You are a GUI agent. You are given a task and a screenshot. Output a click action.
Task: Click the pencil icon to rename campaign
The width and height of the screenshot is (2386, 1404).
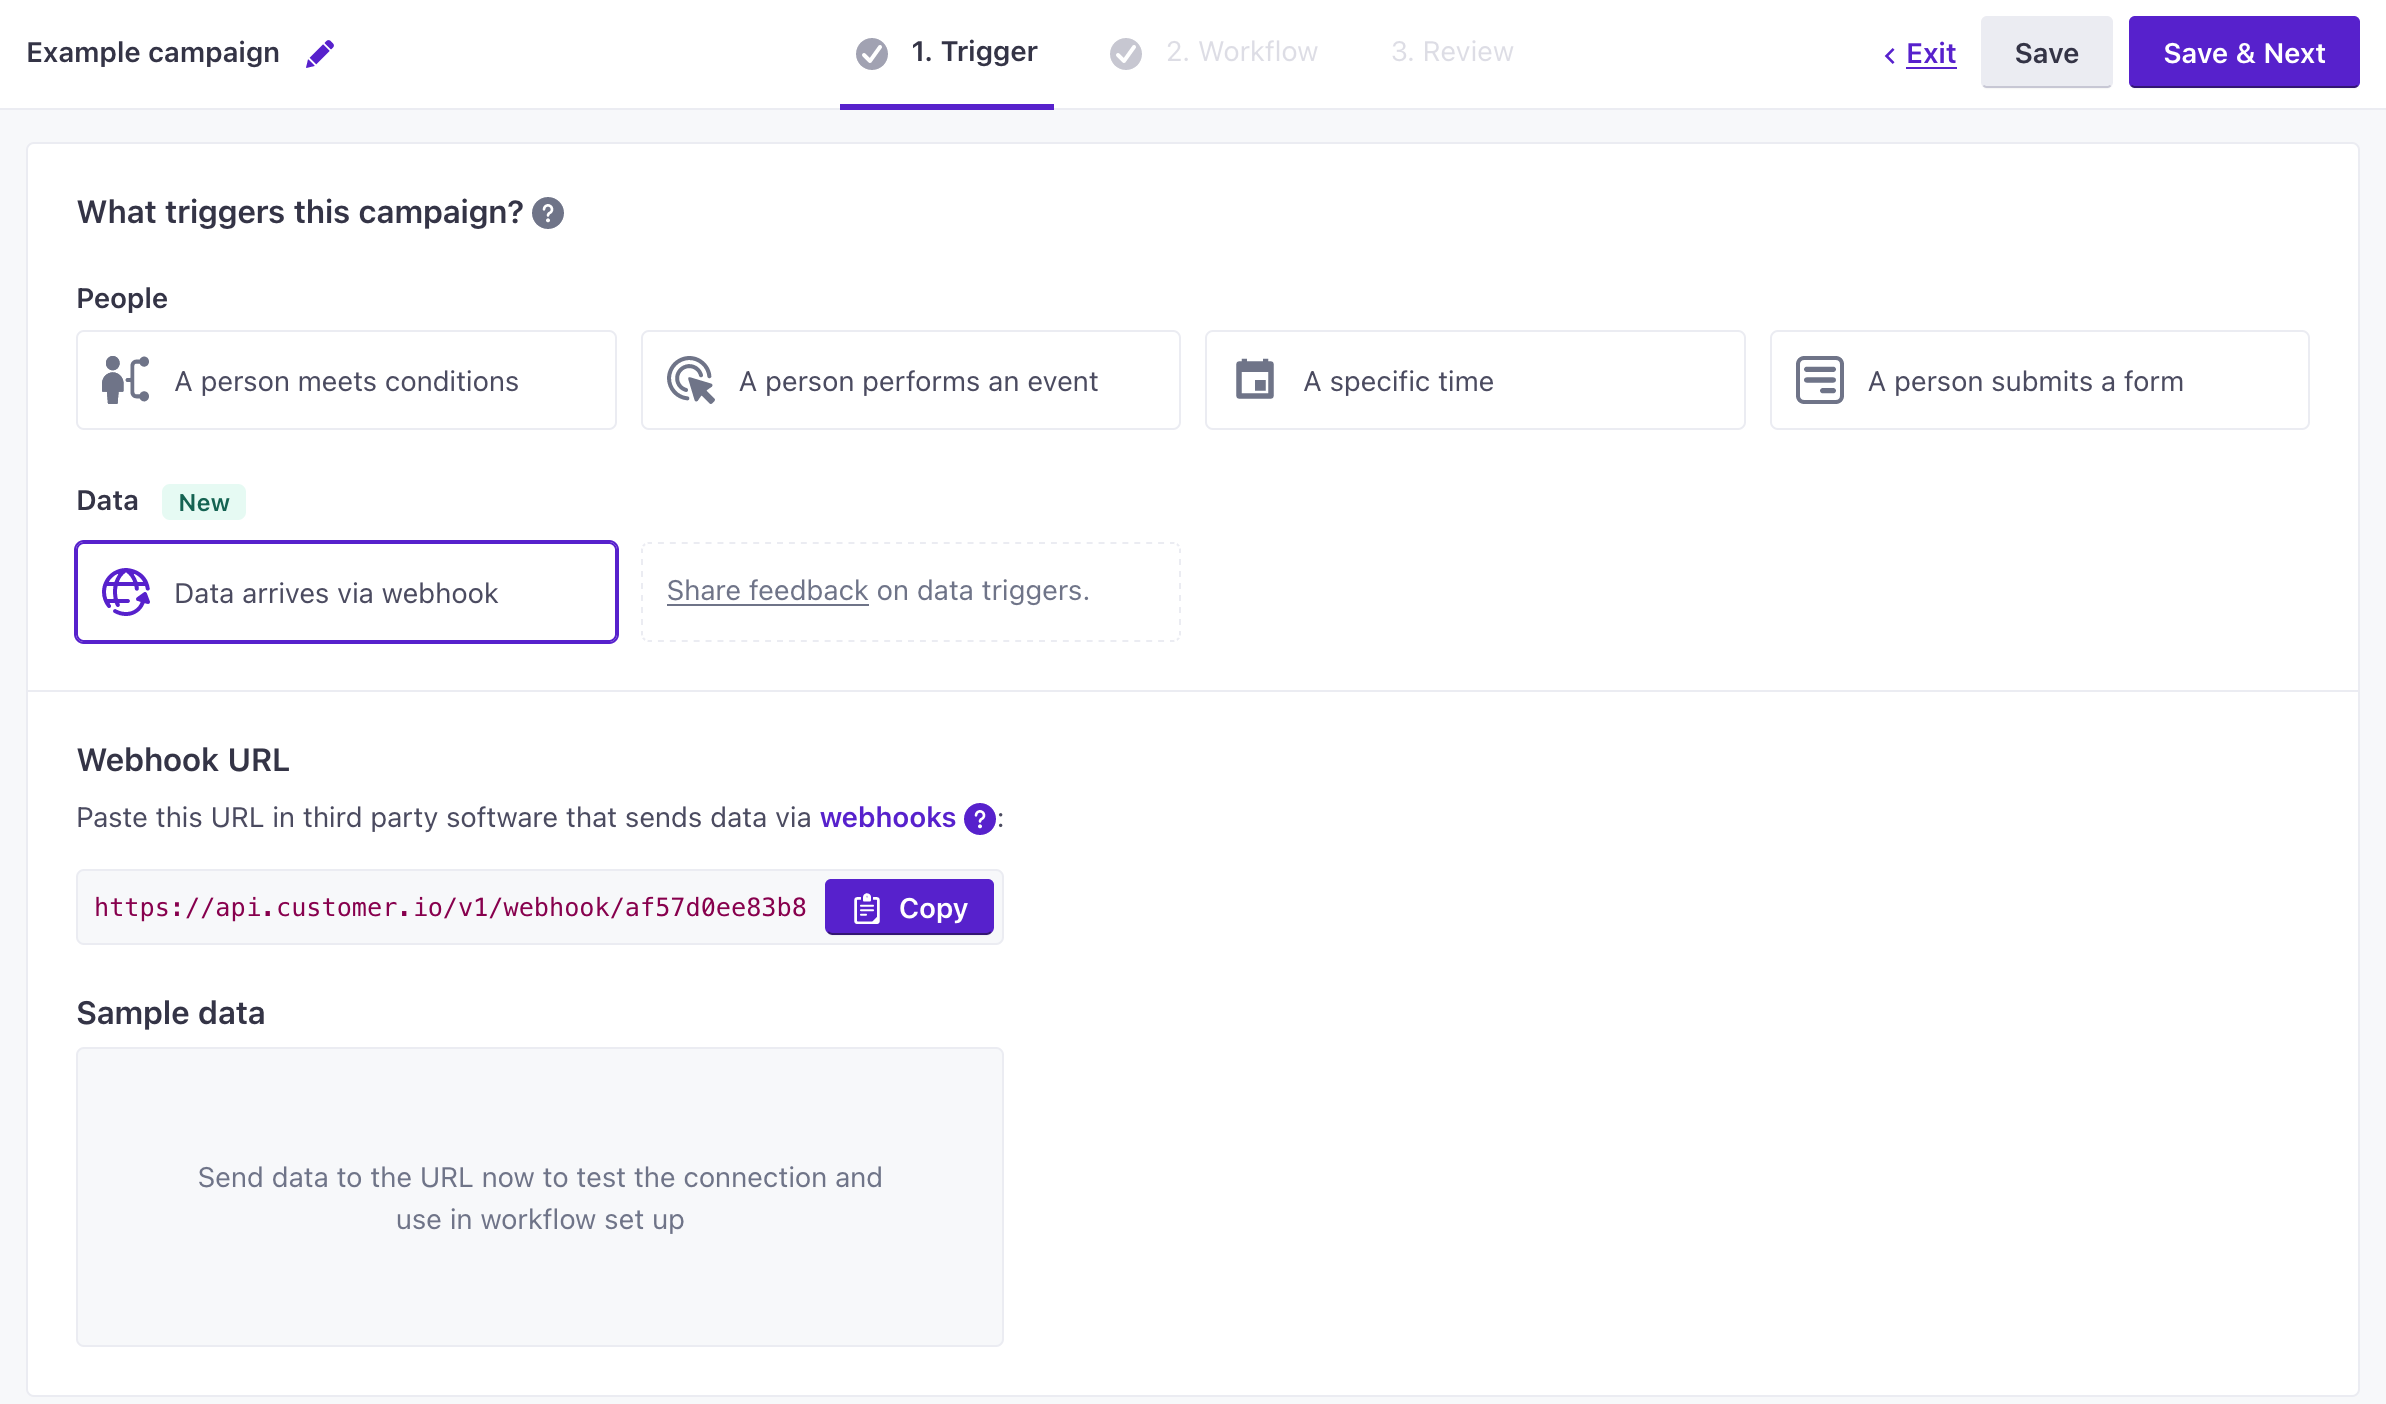320,53
